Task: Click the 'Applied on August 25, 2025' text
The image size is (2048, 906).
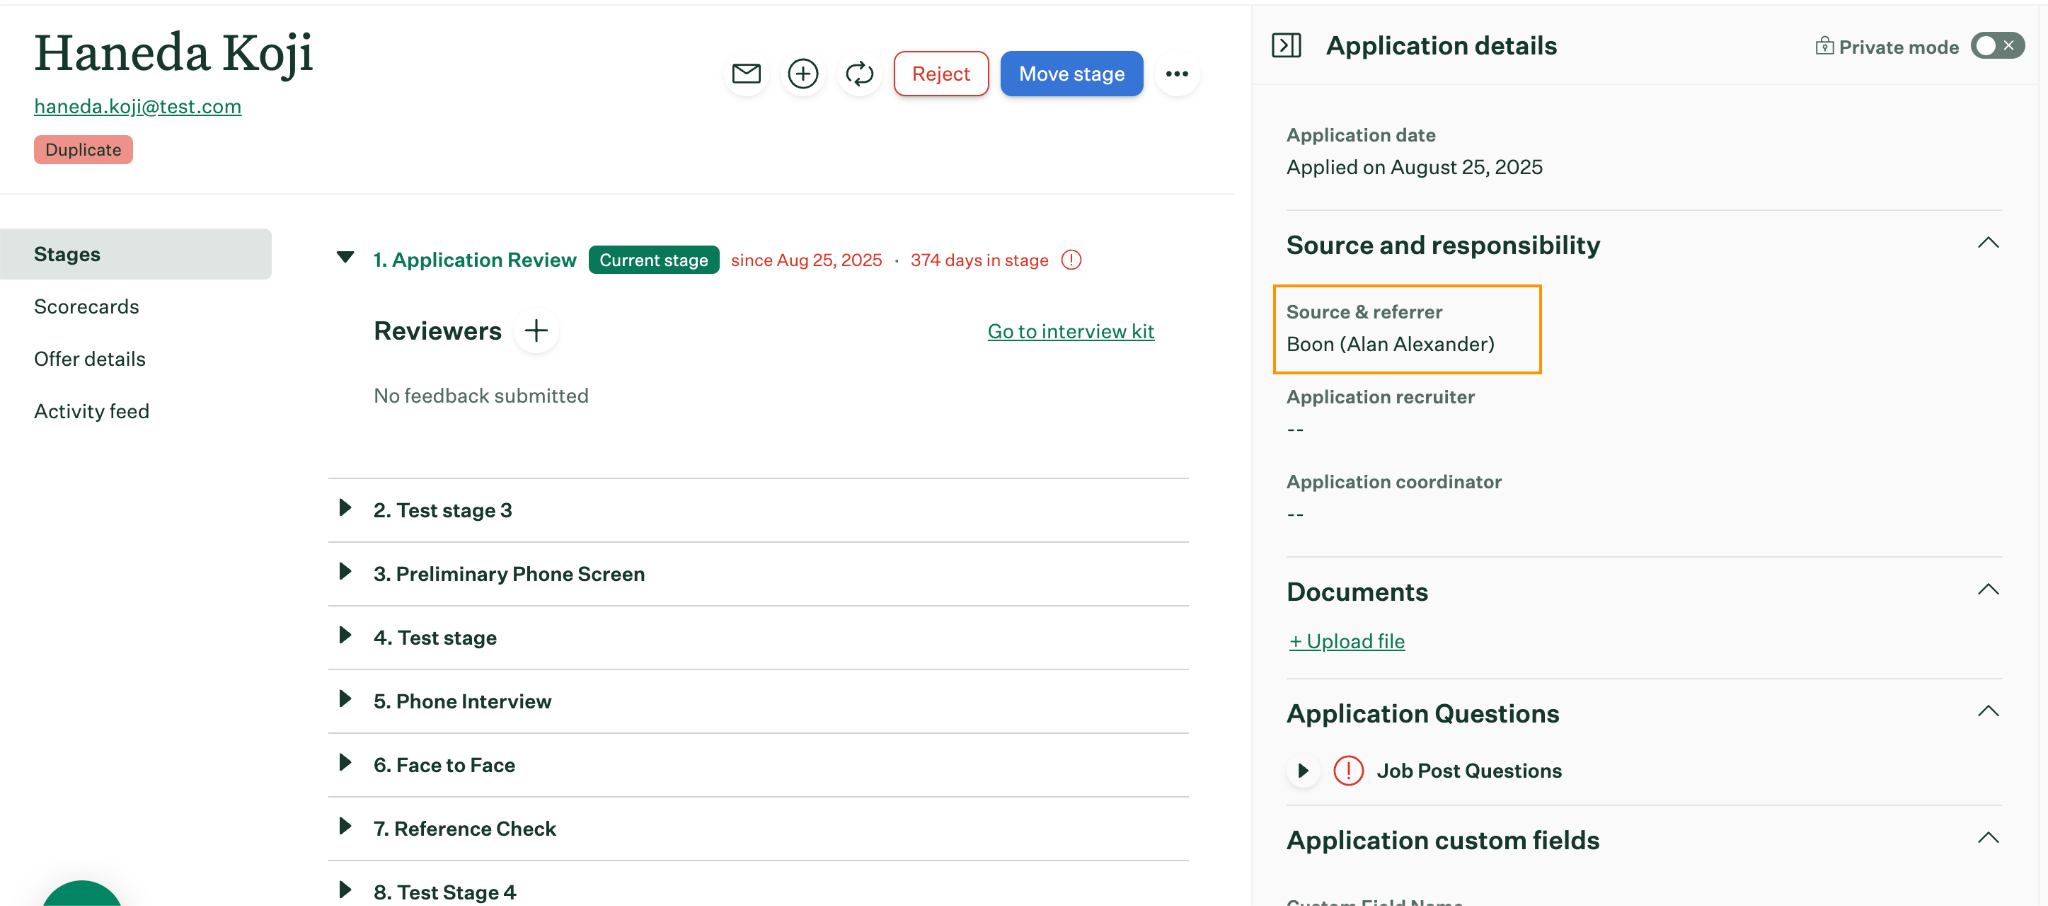Action: [1414, 167]
